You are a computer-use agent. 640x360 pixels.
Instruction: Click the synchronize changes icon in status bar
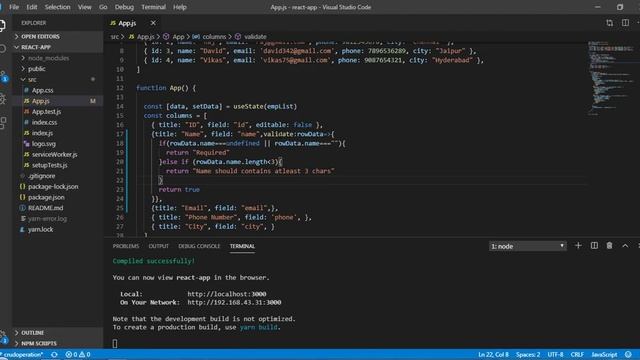(54, 355)
